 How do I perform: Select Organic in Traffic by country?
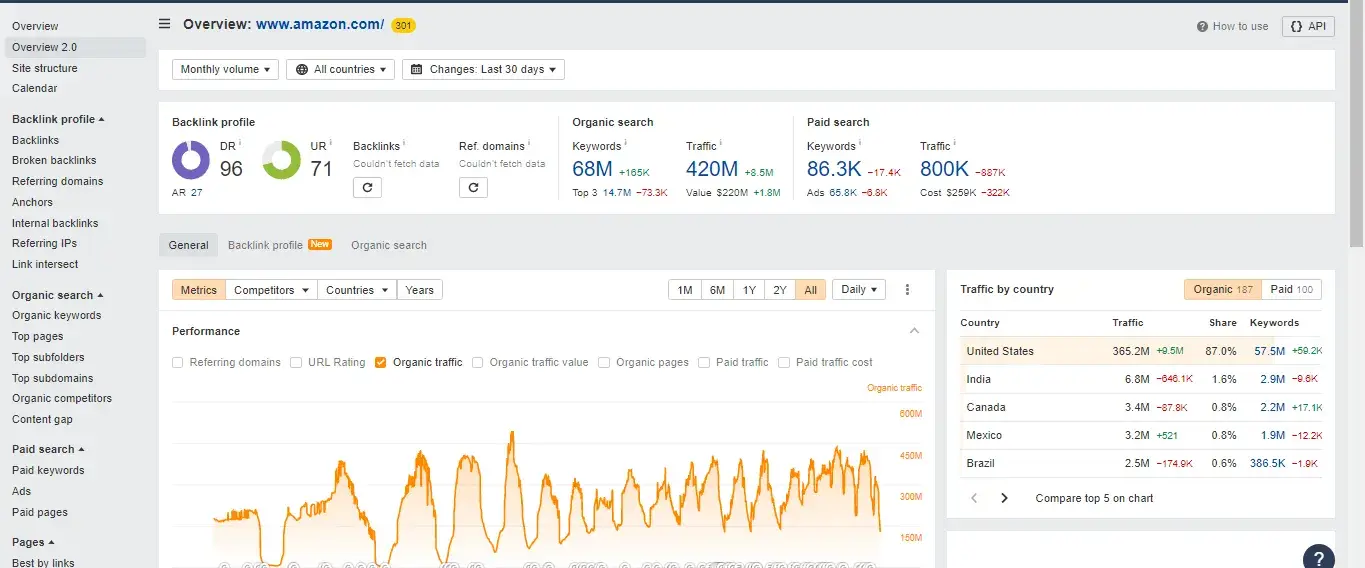pos(1223,289)
